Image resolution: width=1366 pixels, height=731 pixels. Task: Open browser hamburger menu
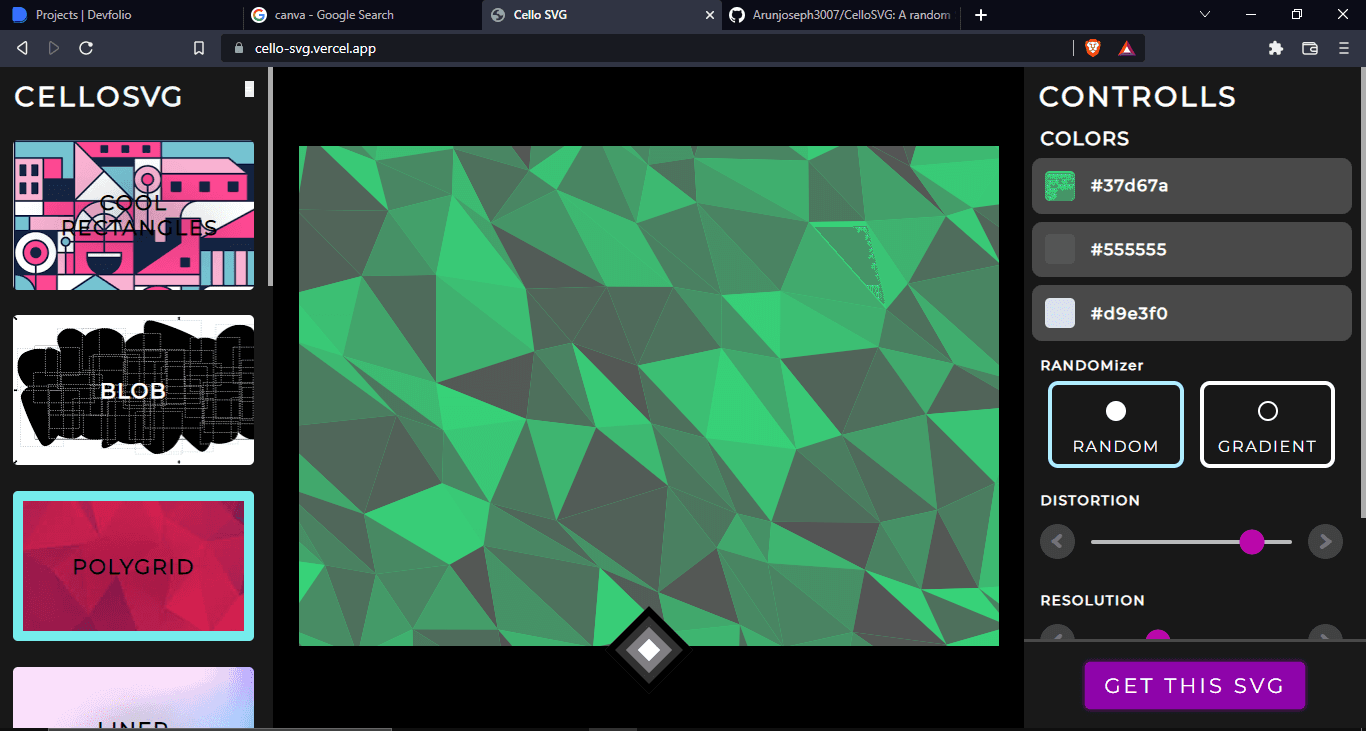[x=1343, y=48]
